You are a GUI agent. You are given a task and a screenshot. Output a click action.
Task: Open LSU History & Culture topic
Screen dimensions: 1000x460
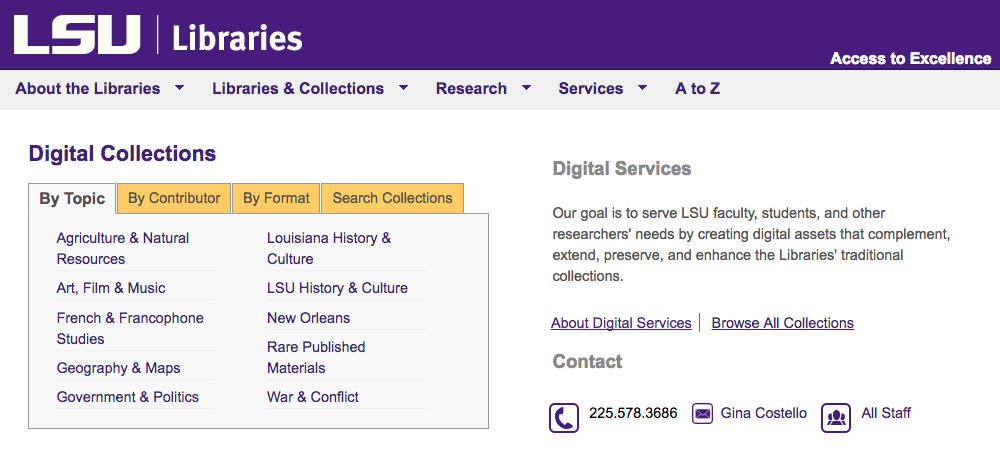click(337, 288)
